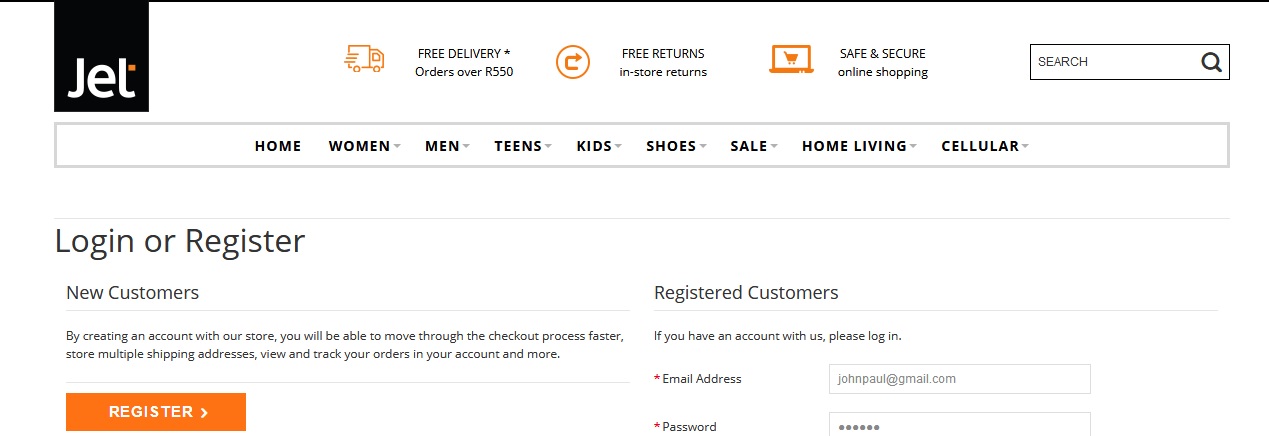This screenshot has width=1269, height=436.
Task: Open the Teens dropdown arrow
Action: point(549,146)
